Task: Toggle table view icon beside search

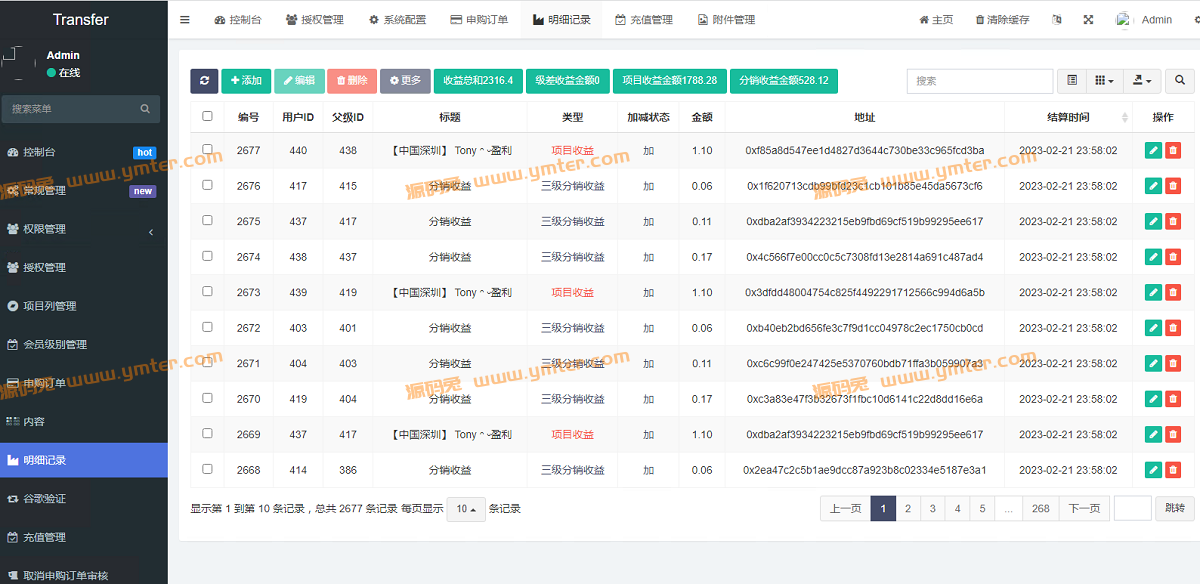Action: pos(1072,81)
